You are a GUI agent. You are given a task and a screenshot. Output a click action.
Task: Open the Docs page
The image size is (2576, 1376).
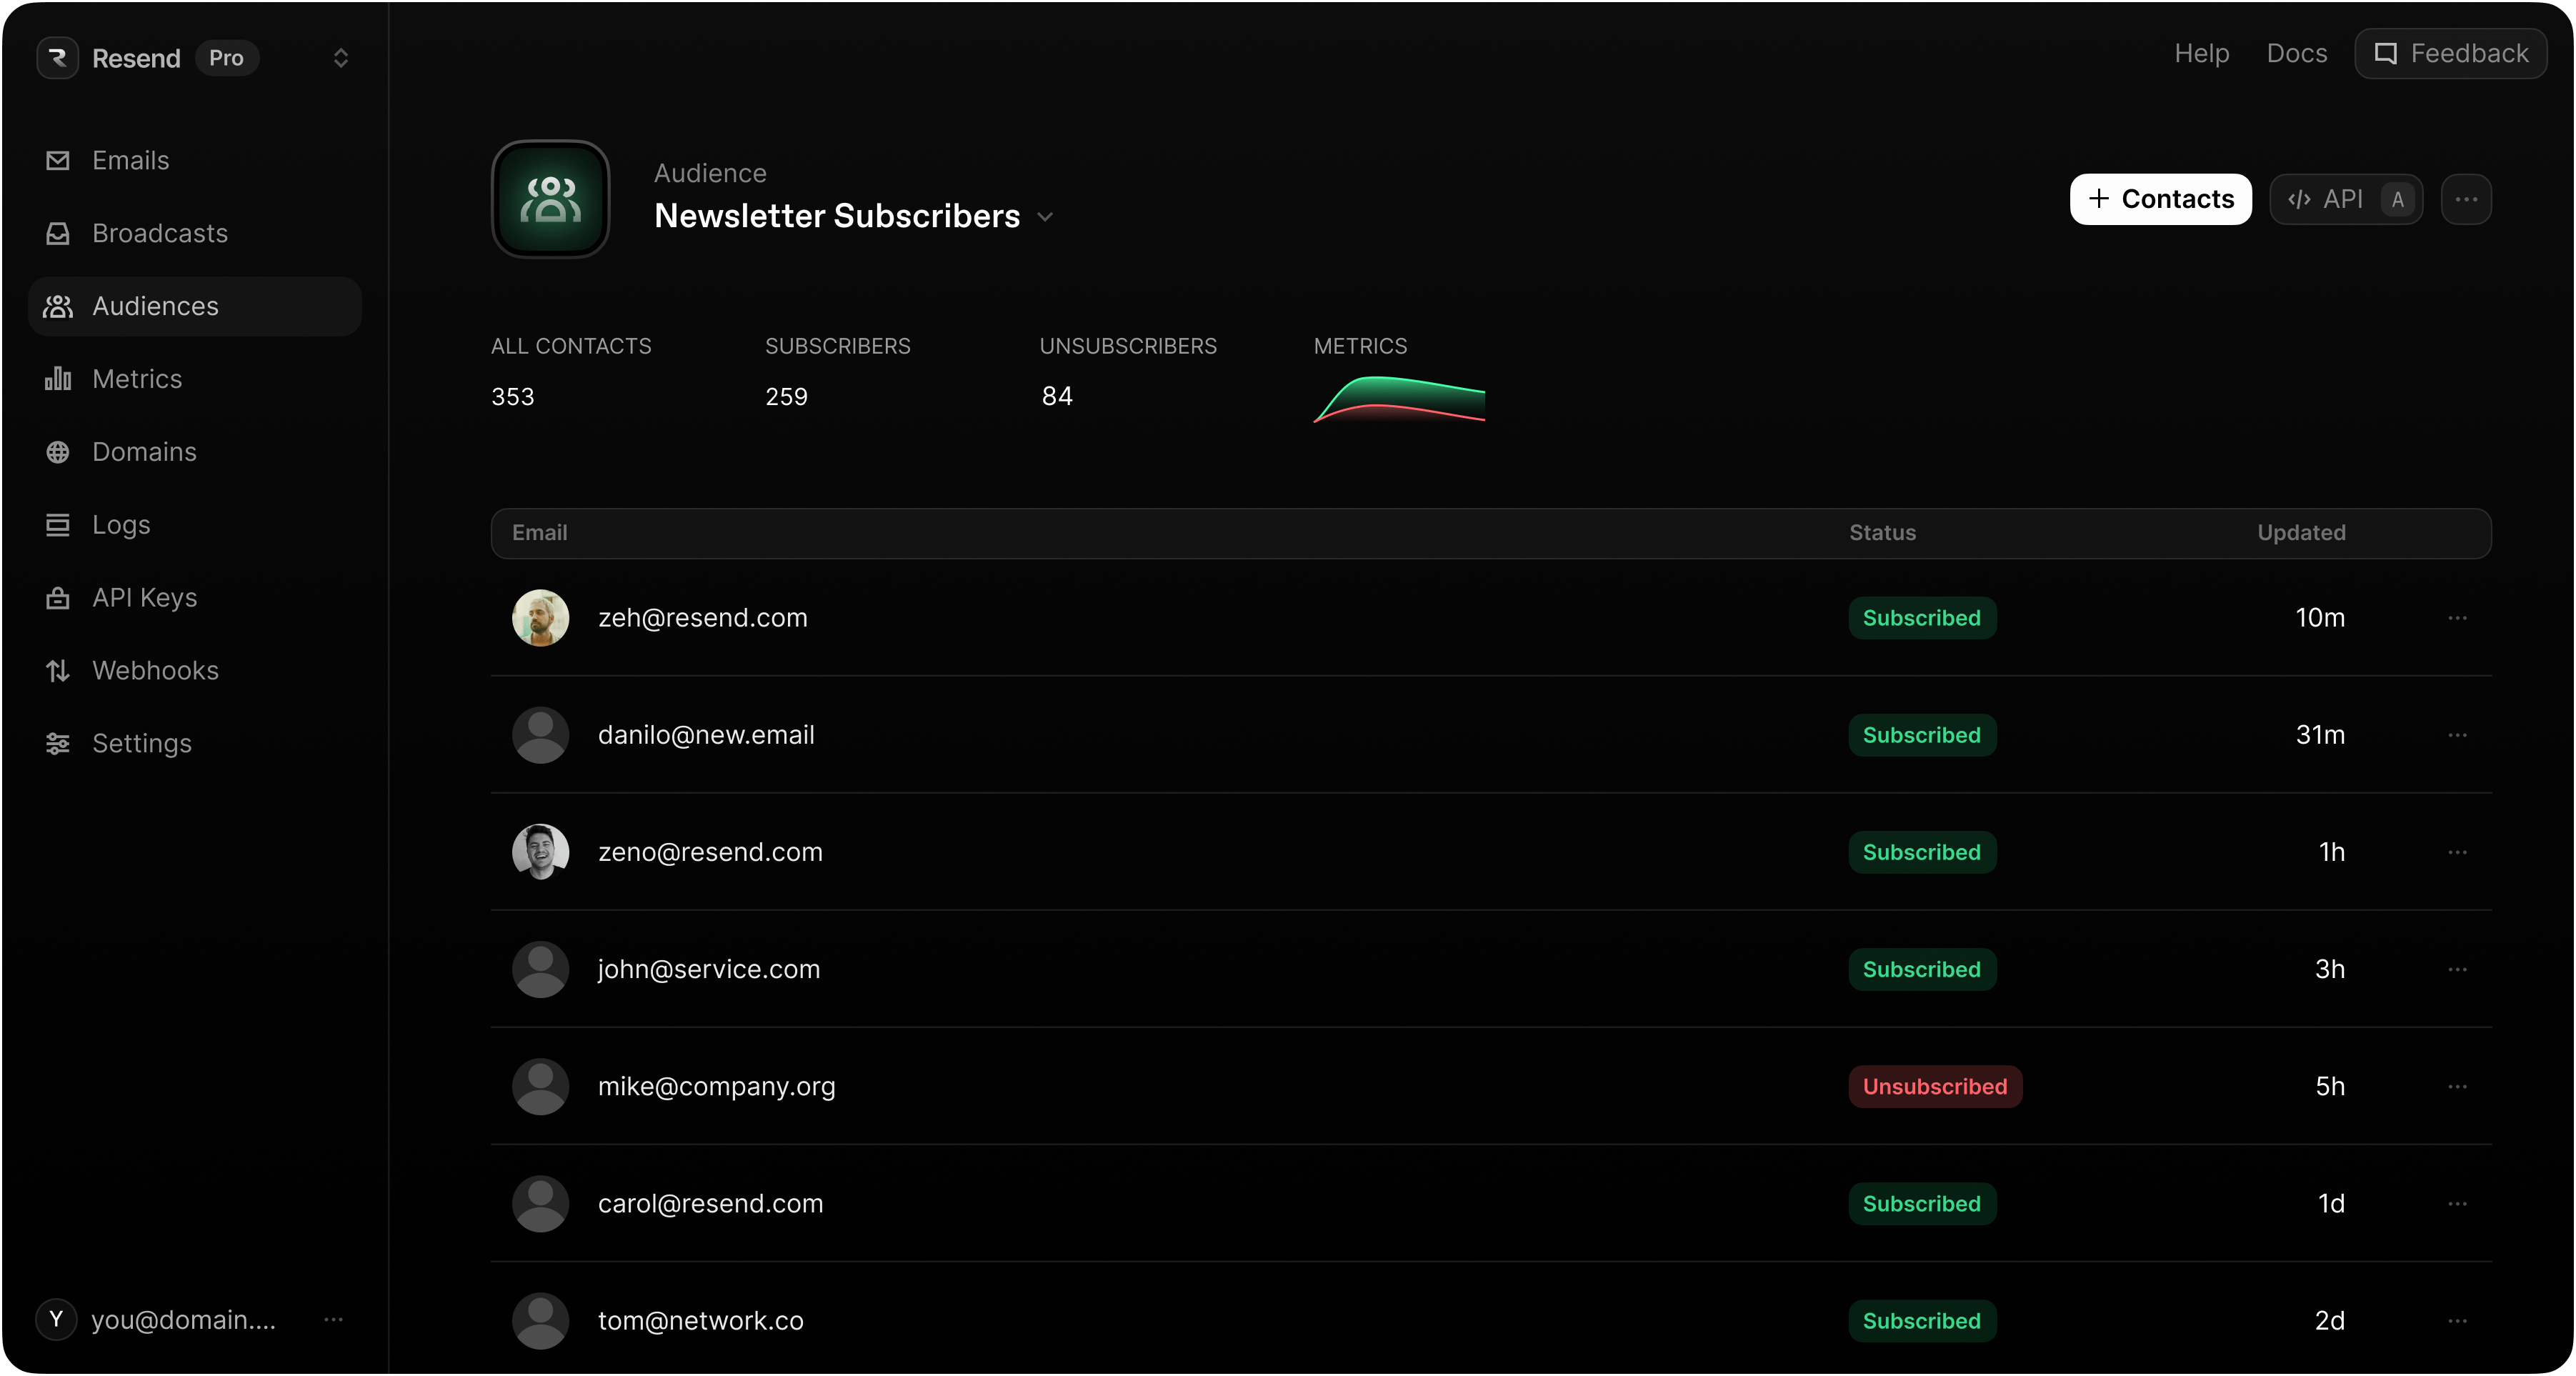2295,53
